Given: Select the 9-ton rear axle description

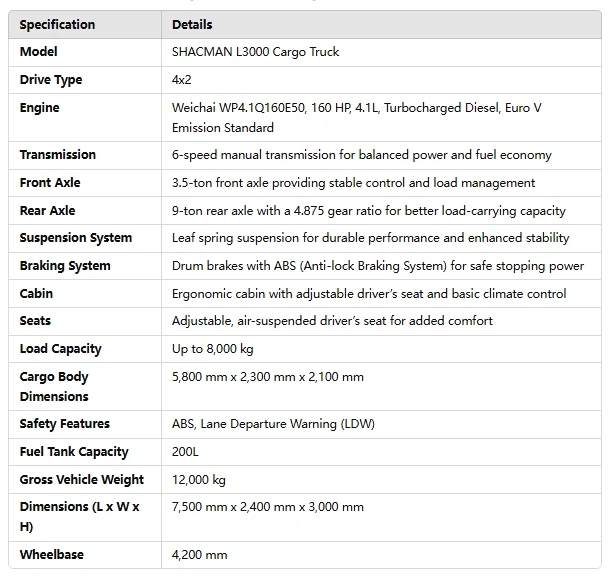Looking at the screenshot, I should pos(368,211).
